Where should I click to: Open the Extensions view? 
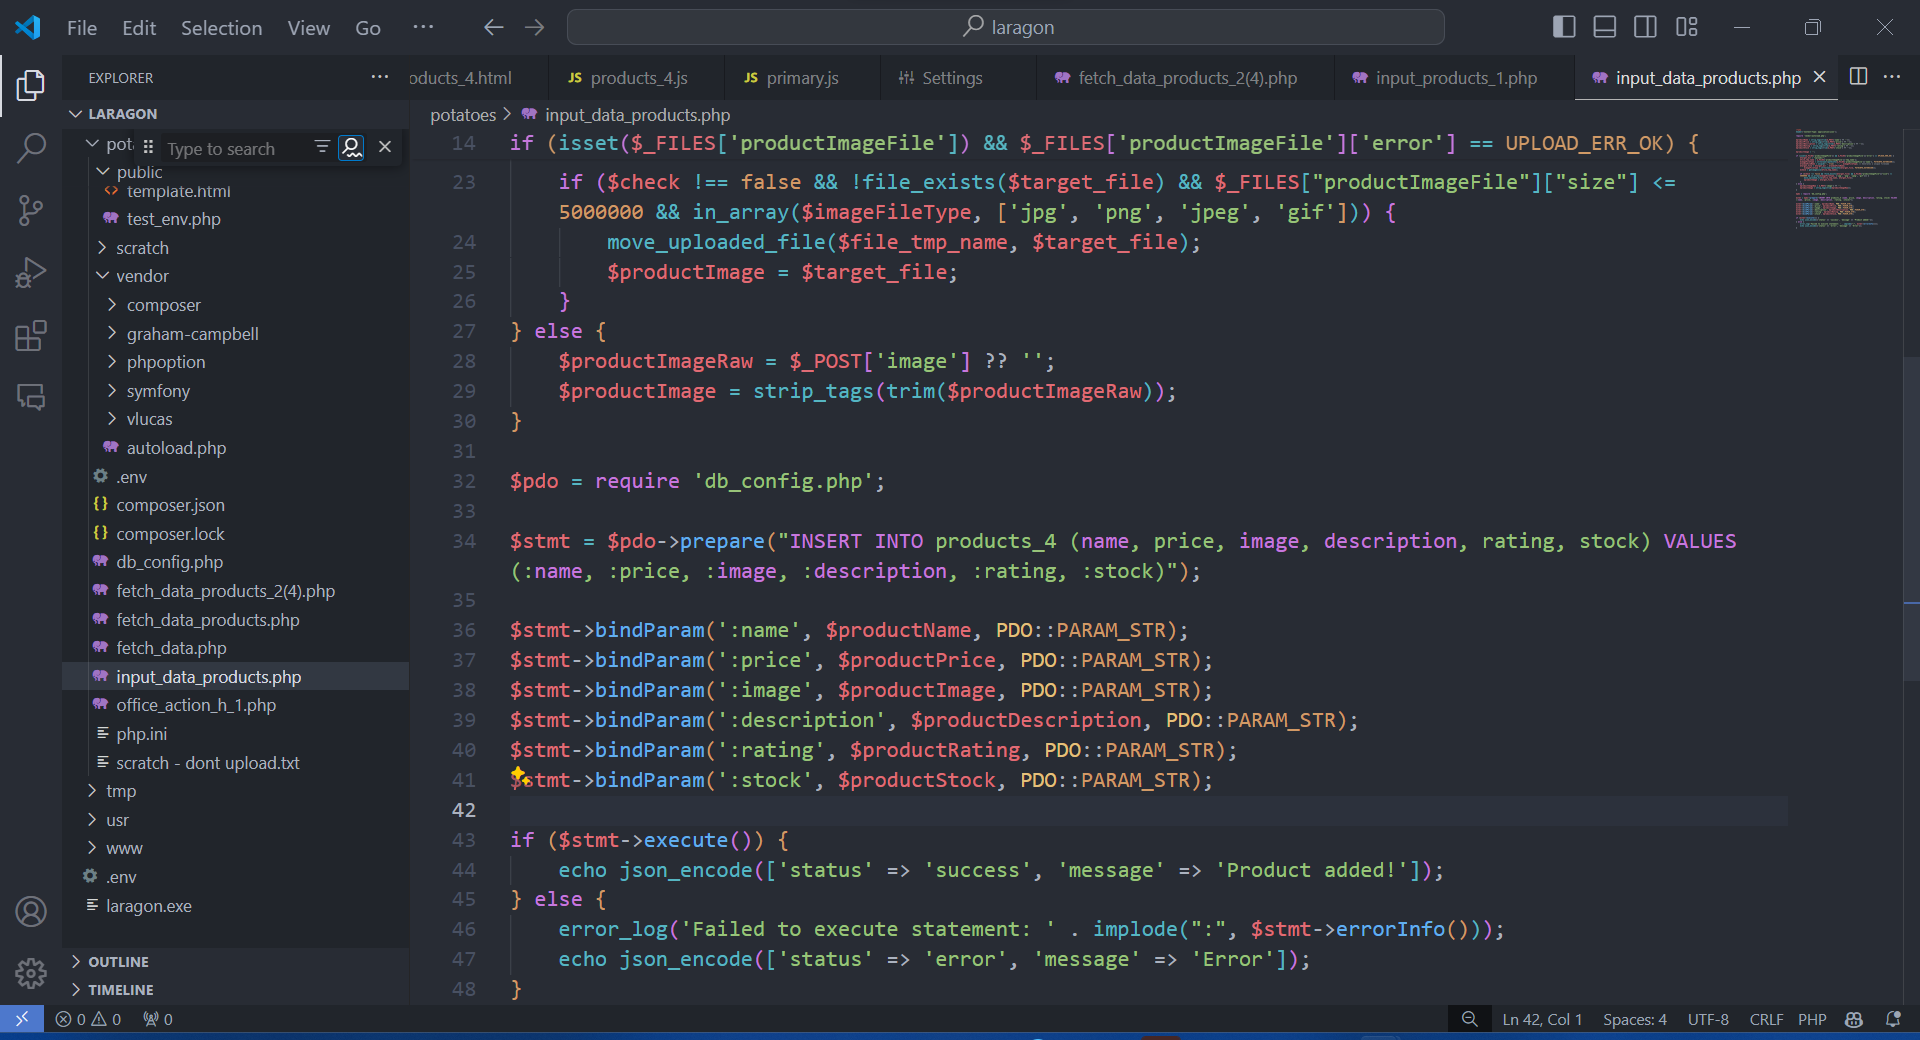coord(31,336)
